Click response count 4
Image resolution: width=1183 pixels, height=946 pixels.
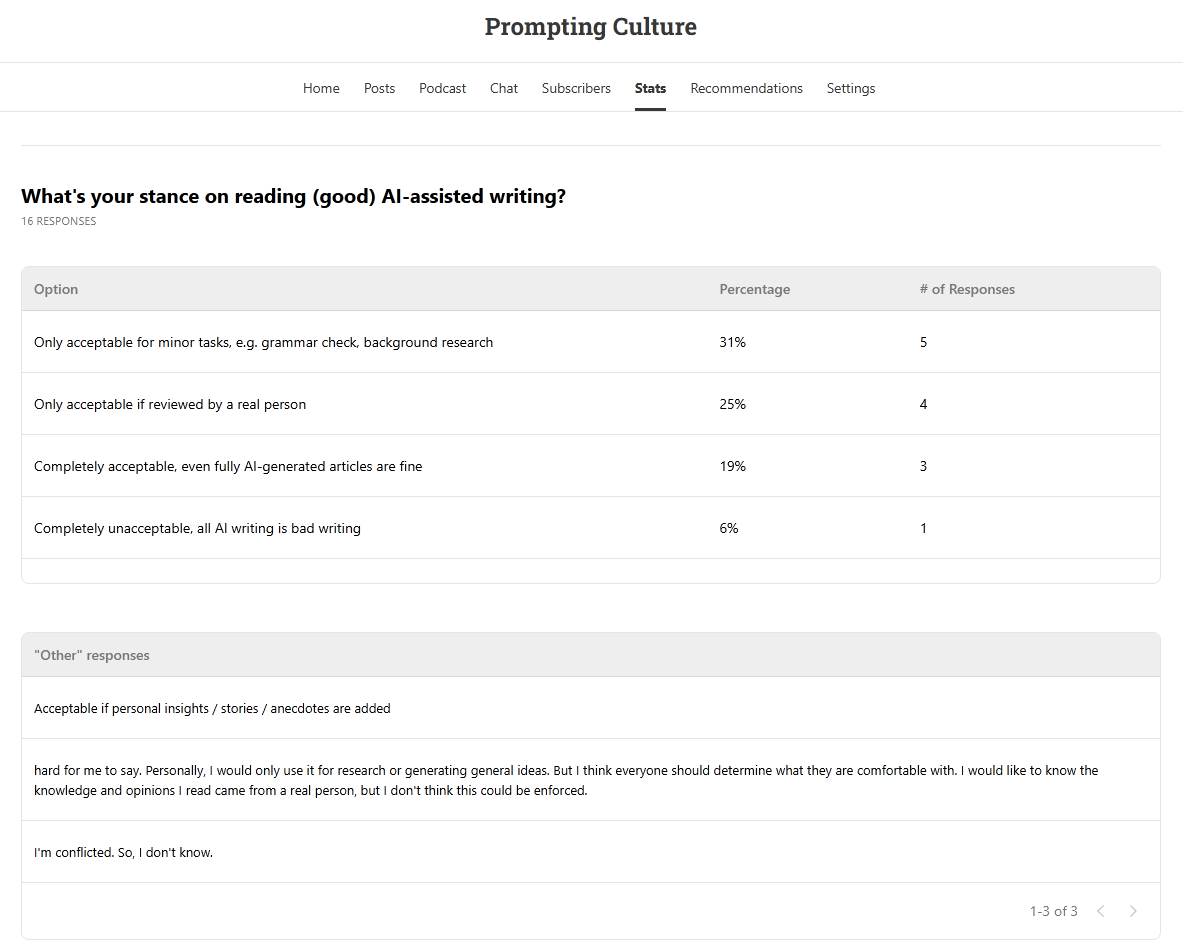coord(923,404)
